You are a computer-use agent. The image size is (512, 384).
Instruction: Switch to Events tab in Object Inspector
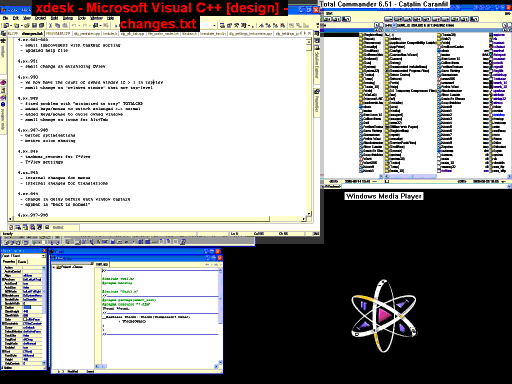tap(22, 262)
